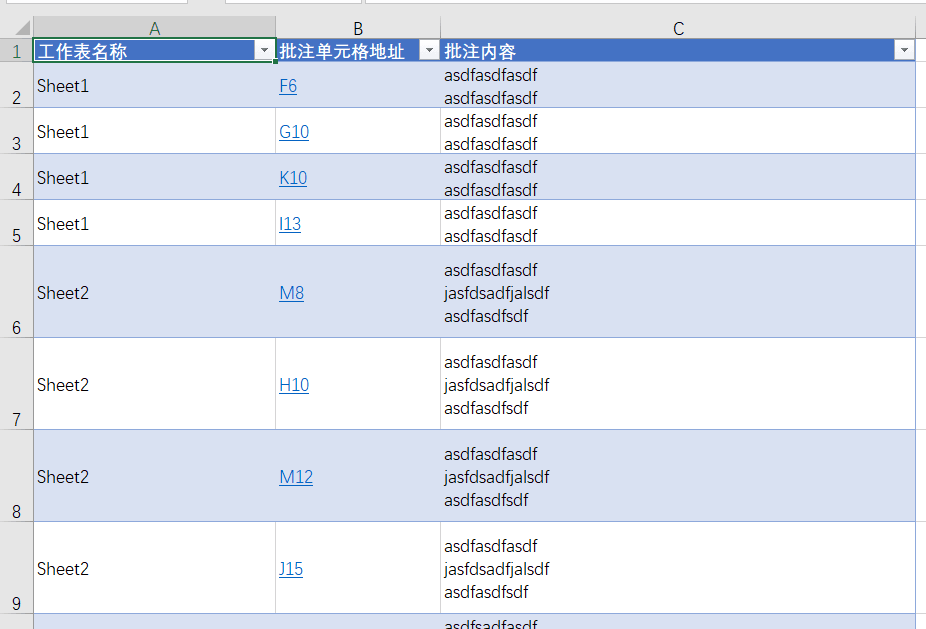Open the J15 hyperlink

tap(291, 570)
